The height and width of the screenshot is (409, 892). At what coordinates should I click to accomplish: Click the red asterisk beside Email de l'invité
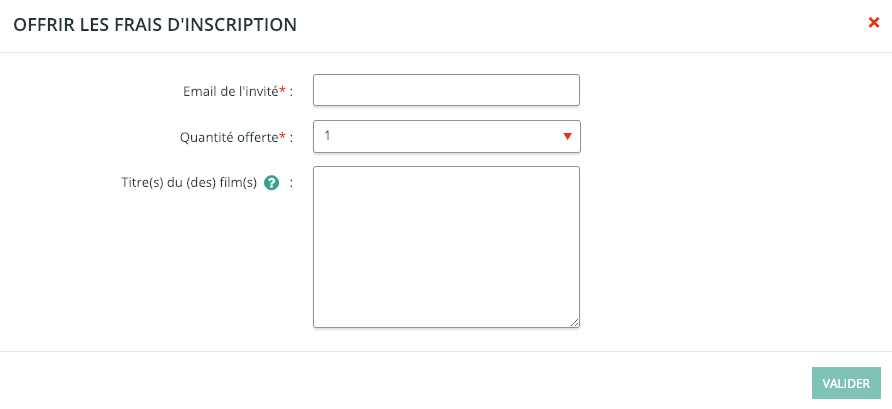282,90
